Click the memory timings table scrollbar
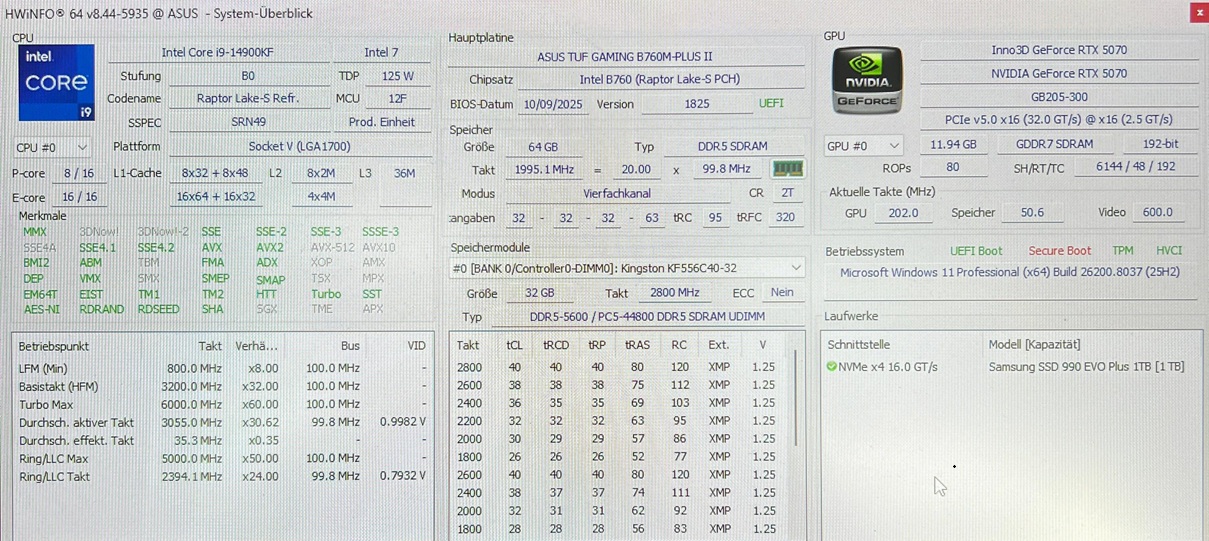Viewport: 1209px width, 541px height. click(x=797, y=400)
